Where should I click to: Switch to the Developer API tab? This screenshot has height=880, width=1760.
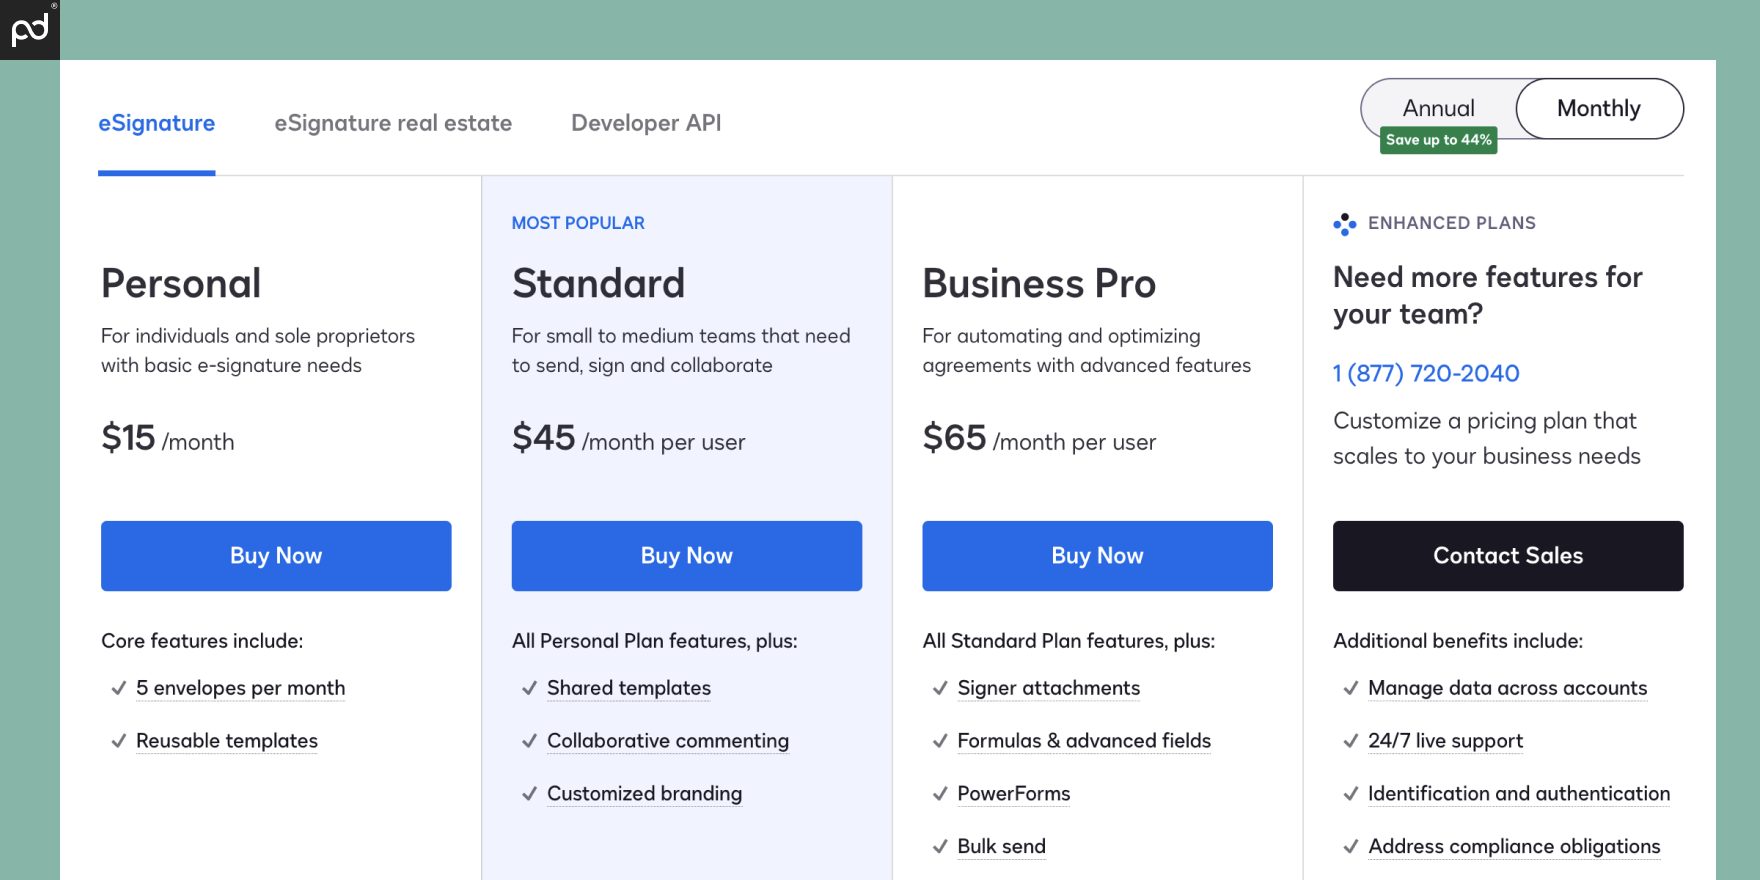[645, 123]
